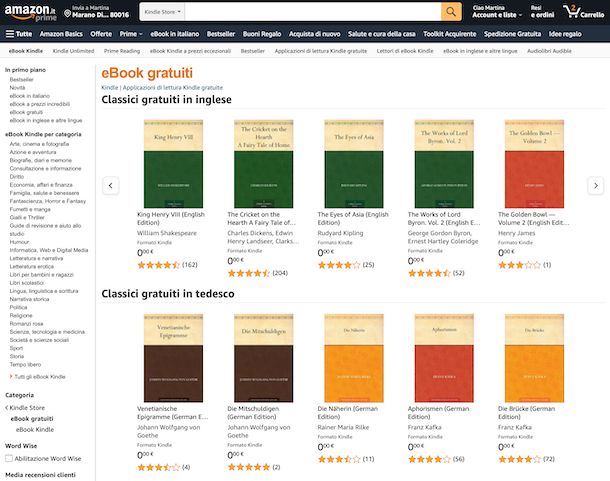This screenshot has height=481, width=610.
Task: Open the (204) reviews count link
Action: tap(280, 273)
